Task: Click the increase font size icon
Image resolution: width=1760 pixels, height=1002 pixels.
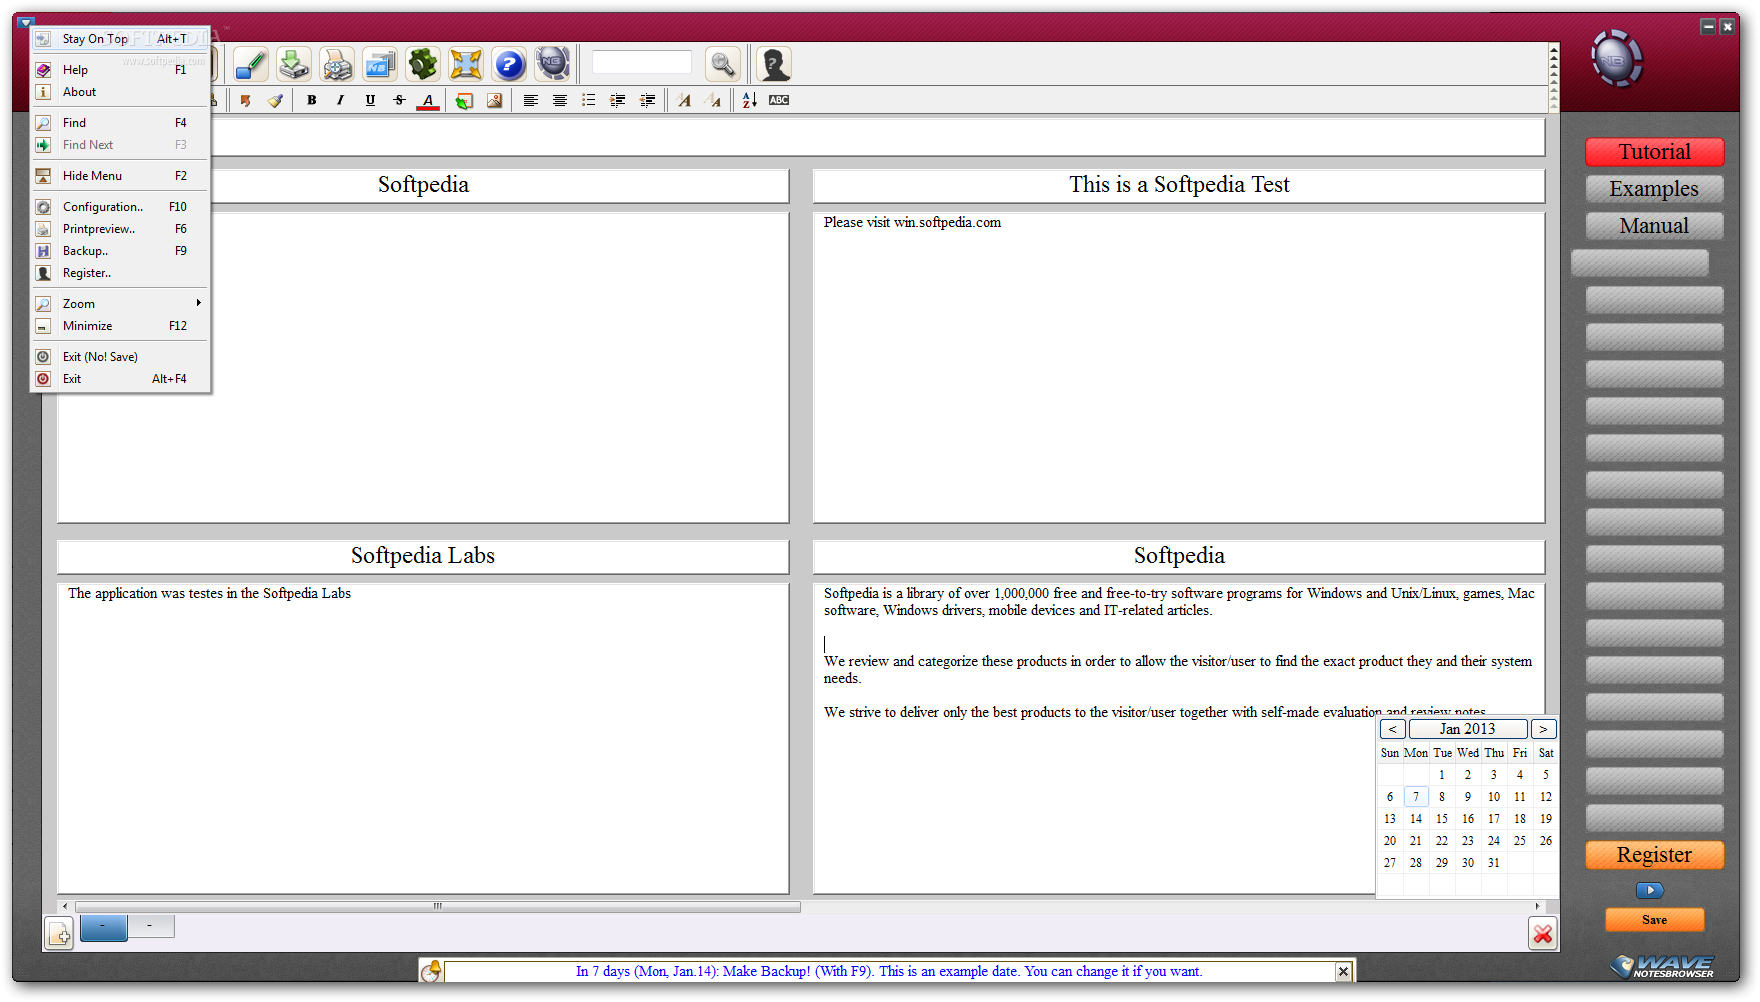Action: [x=684, y=100]
